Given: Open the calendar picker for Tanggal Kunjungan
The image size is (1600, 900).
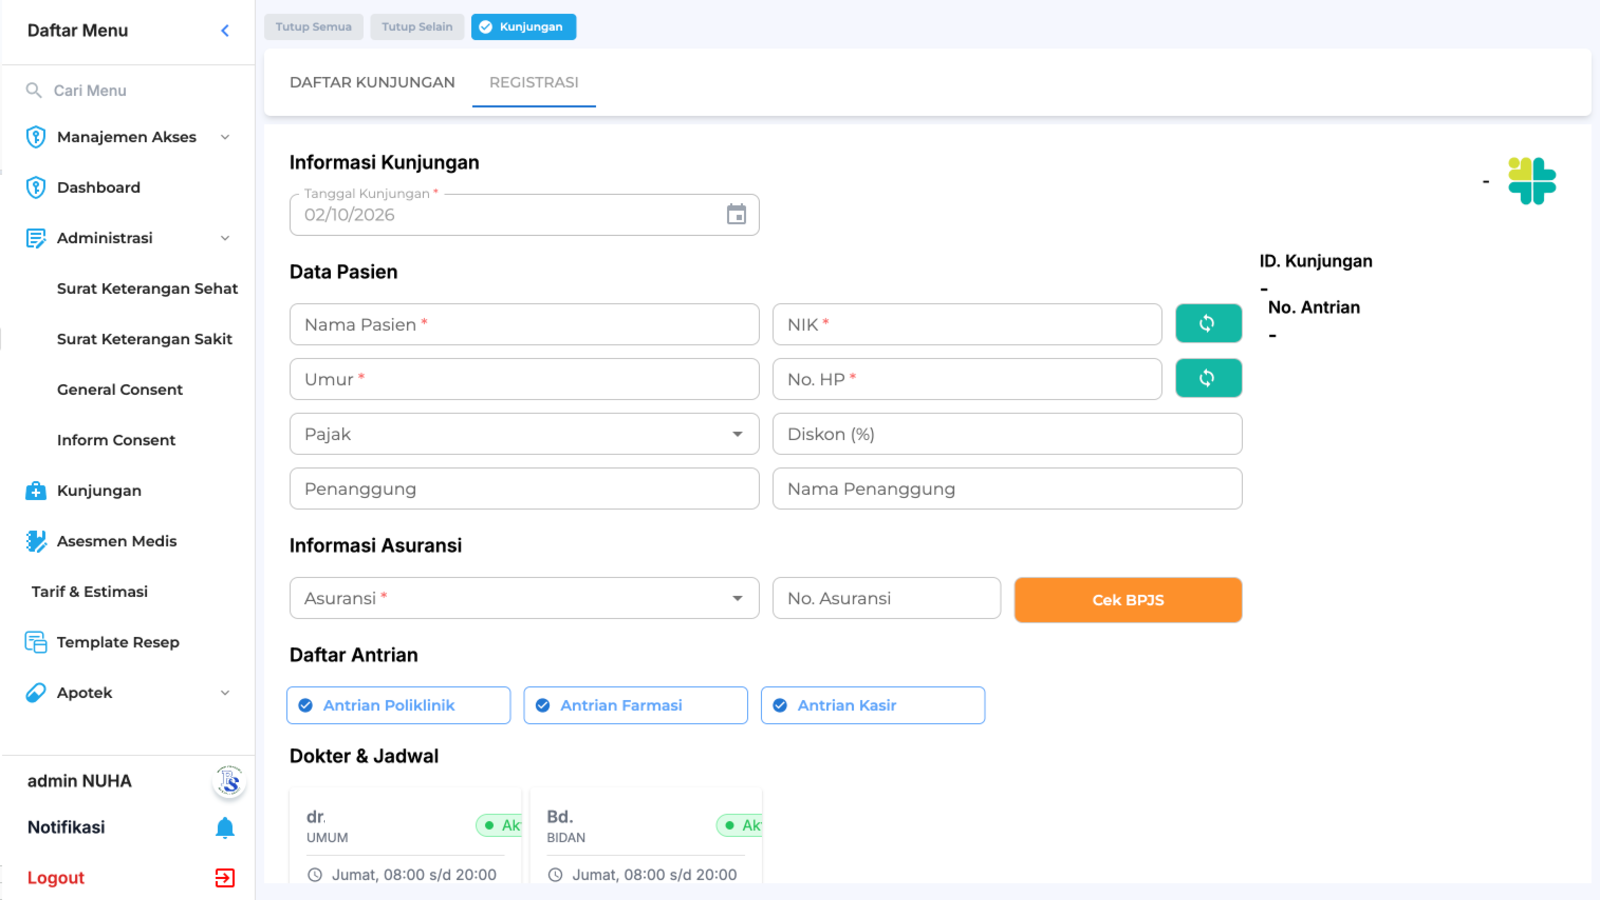Looking at the screenshot, I should point(736,214).
